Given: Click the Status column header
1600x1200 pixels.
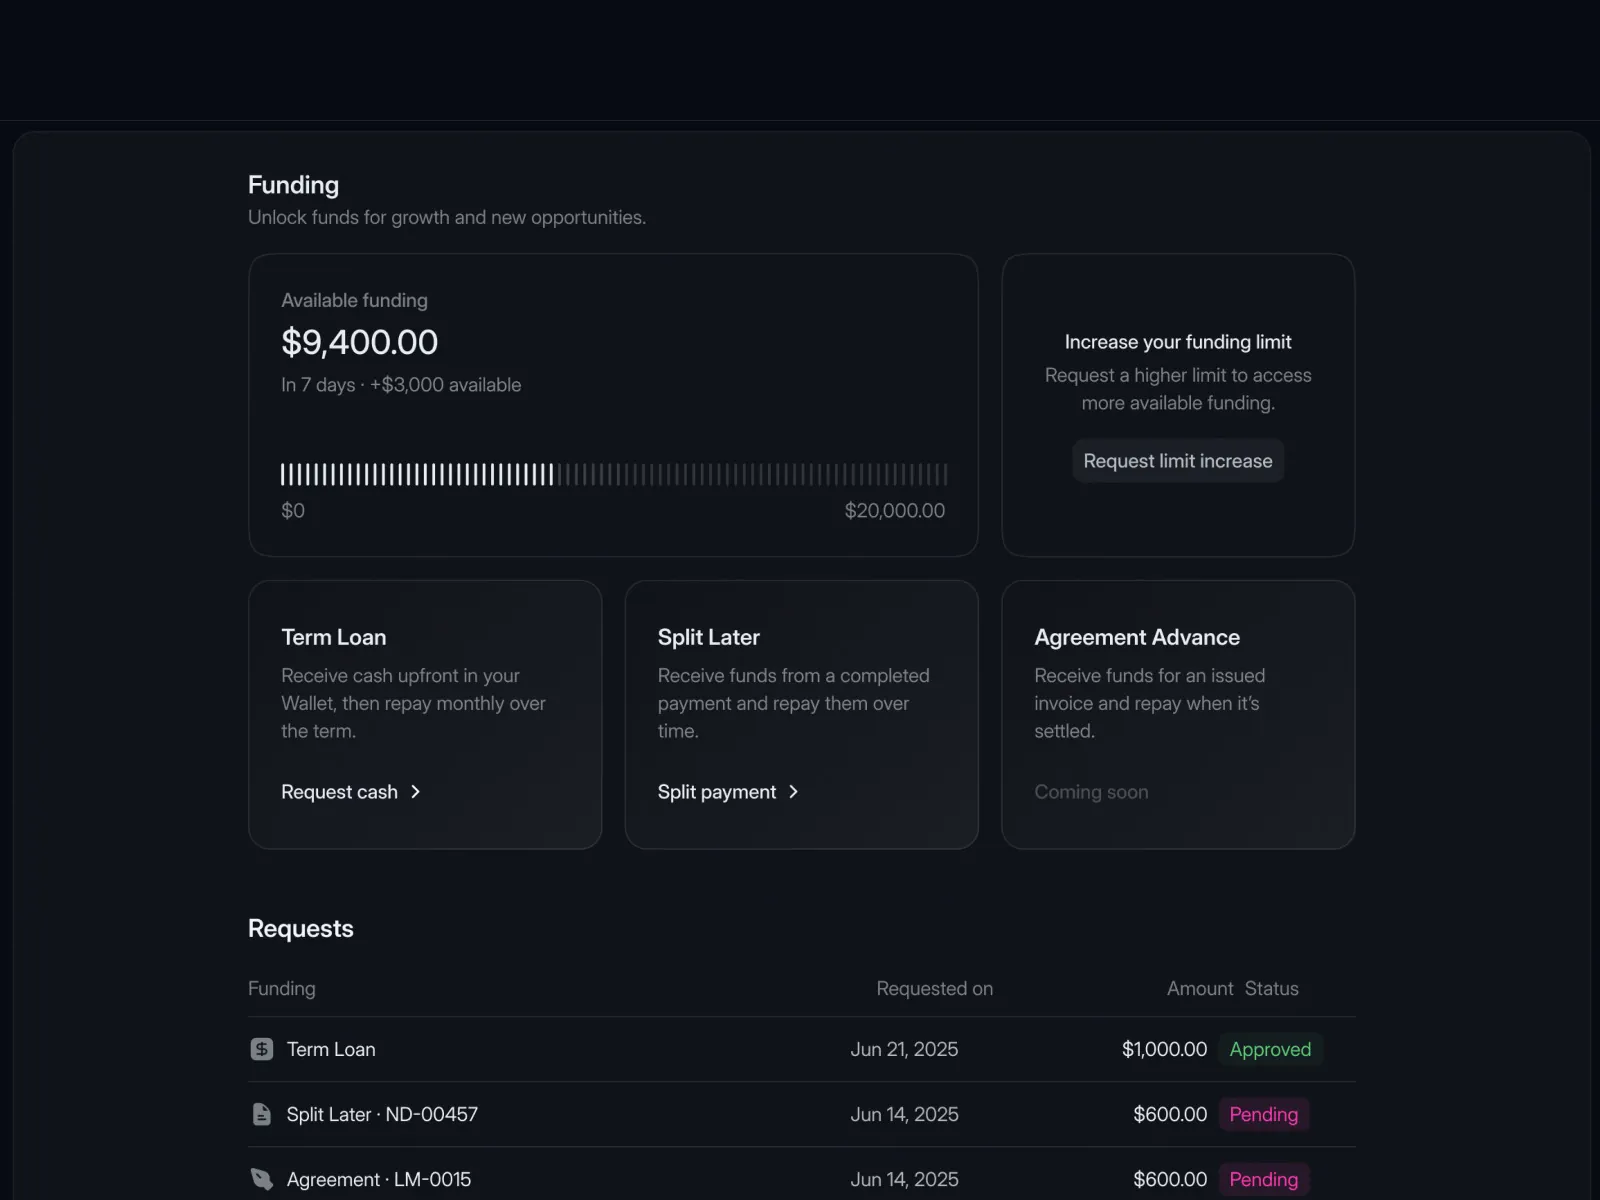Looking at the screenshot, I should pyautogui.click(x=1272, y=988).
